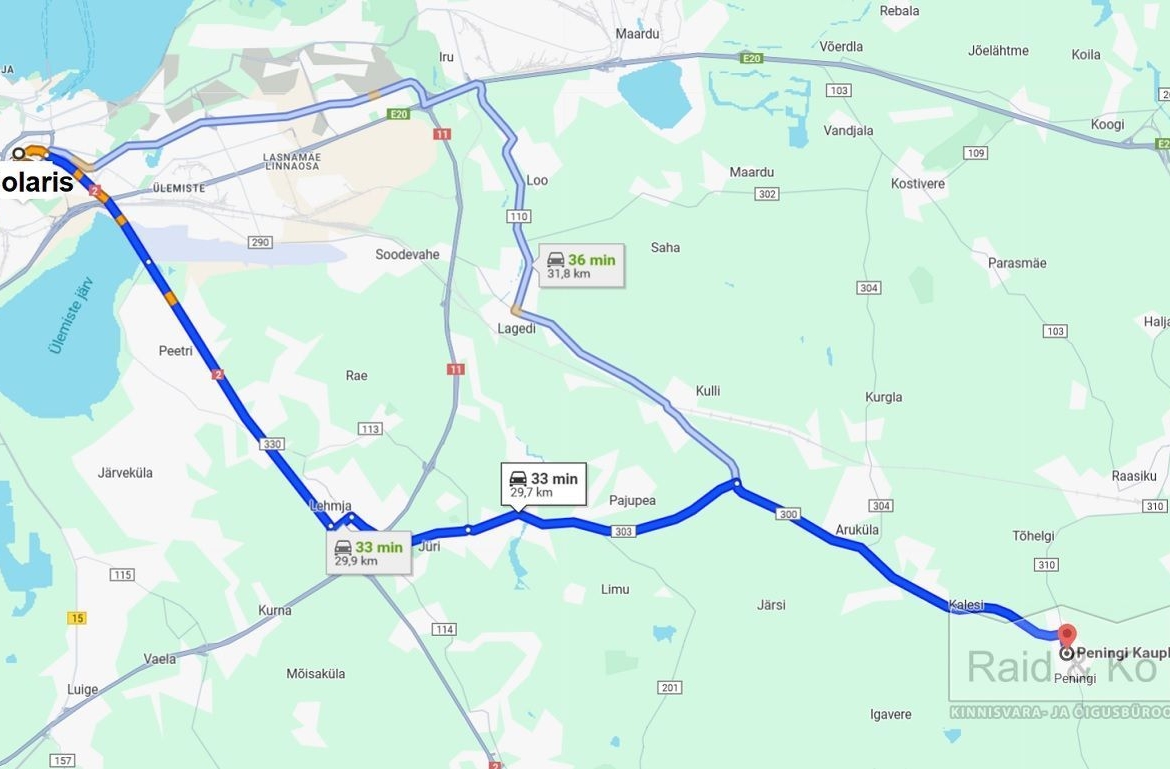Click road 303 shield near Pajupea

624,531
